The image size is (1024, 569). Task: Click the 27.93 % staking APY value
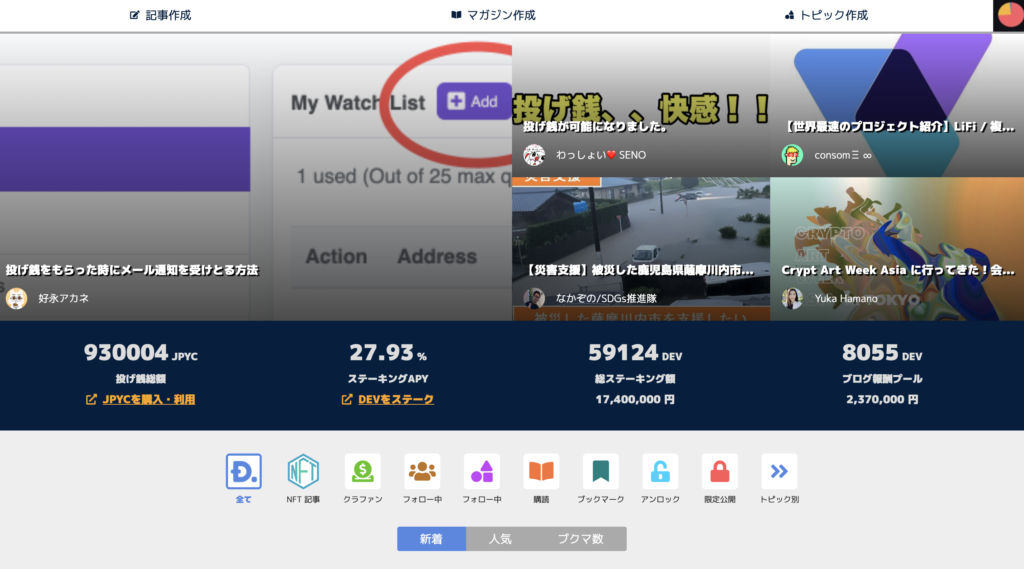pyautogui.click(x=388, y=353)
